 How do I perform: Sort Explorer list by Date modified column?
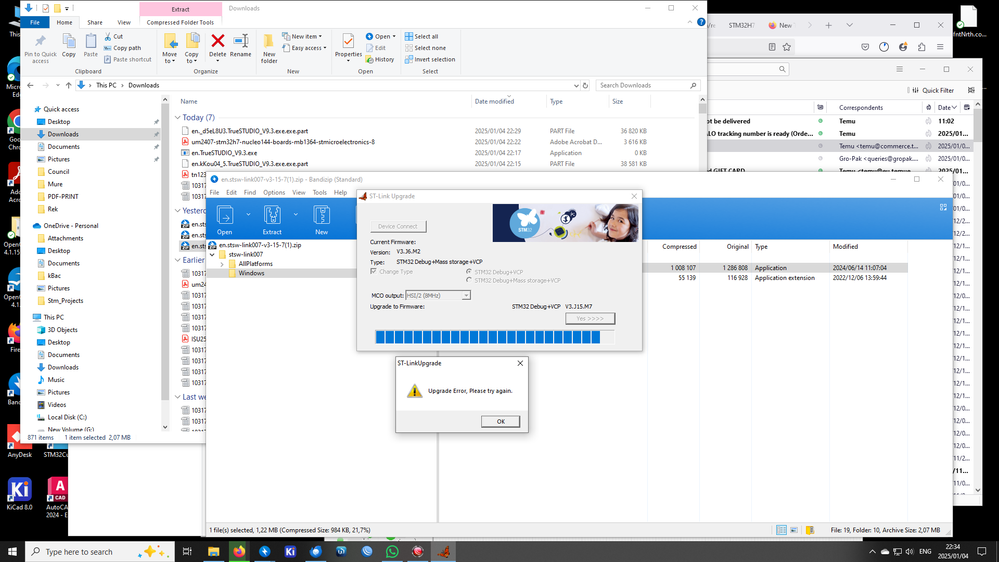coord(494,101)
